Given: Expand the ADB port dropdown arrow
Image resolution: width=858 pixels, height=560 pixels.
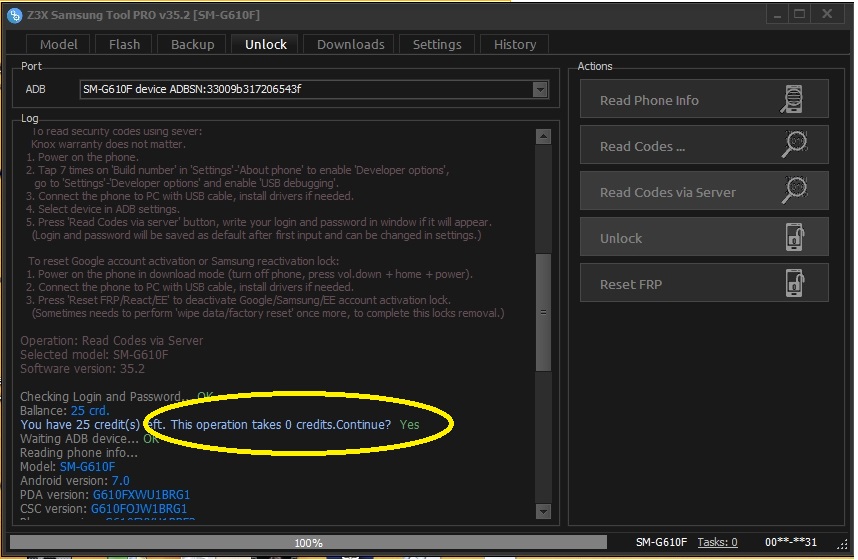Looking at the screenshot, I should pos(540,89).
